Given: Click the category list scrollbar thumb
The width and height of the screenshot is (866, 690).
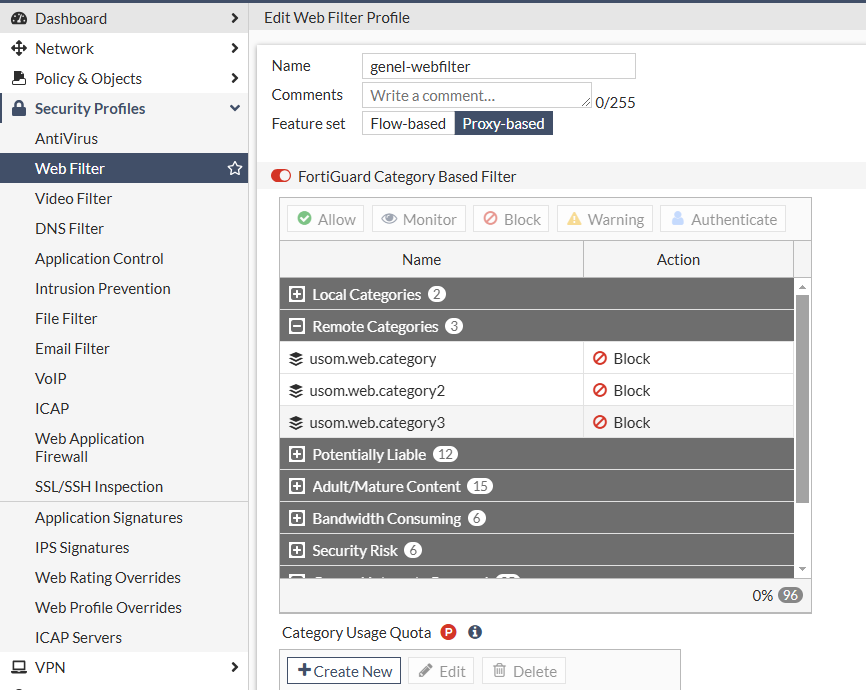Looking at the screenshot, I should click(802, 399).
